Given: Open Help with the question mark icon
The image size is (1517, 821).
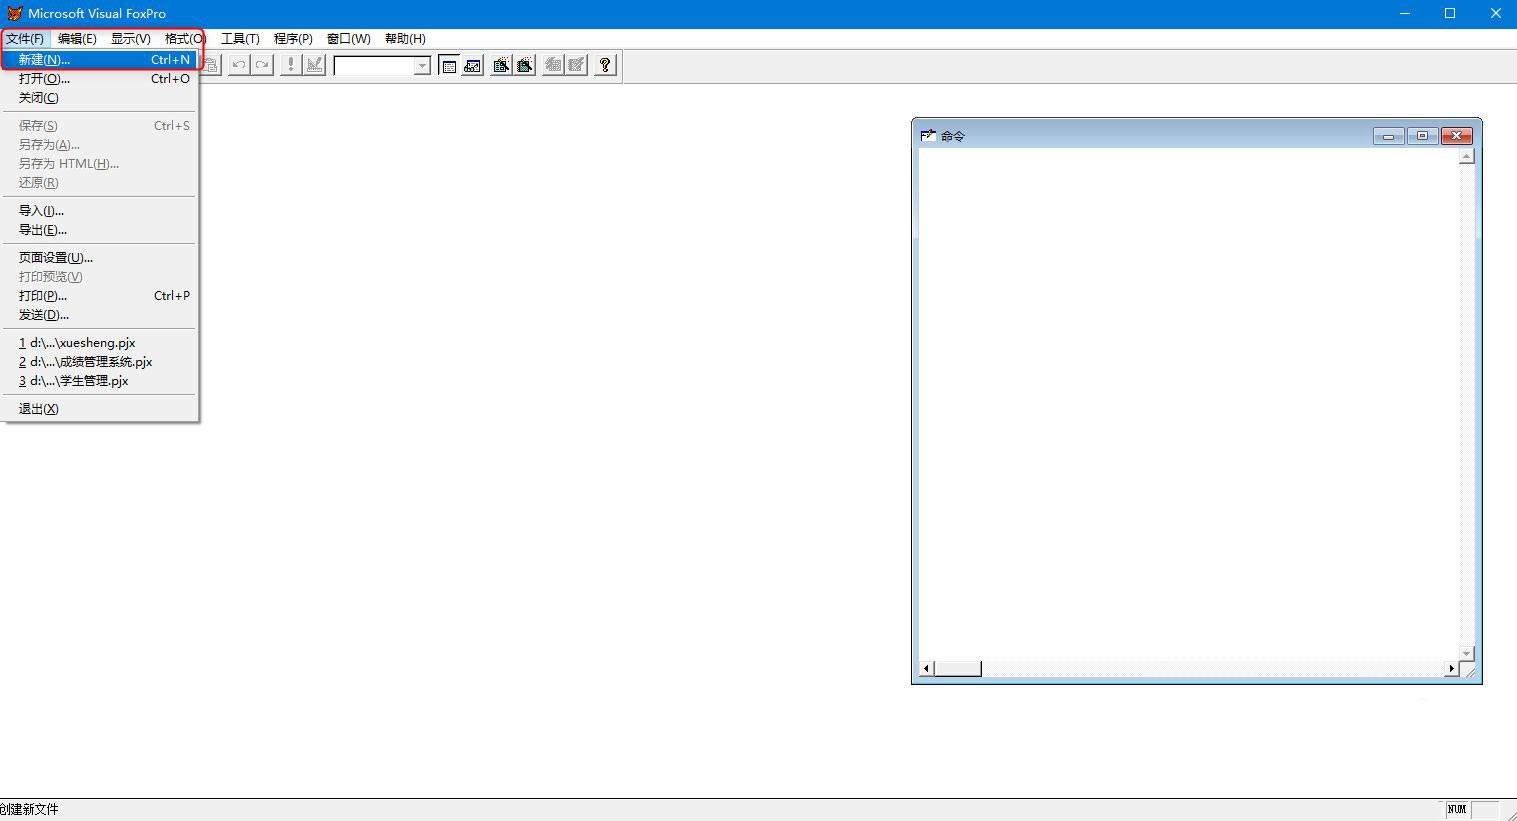Looking at the screenshot, I should (605, 65).
